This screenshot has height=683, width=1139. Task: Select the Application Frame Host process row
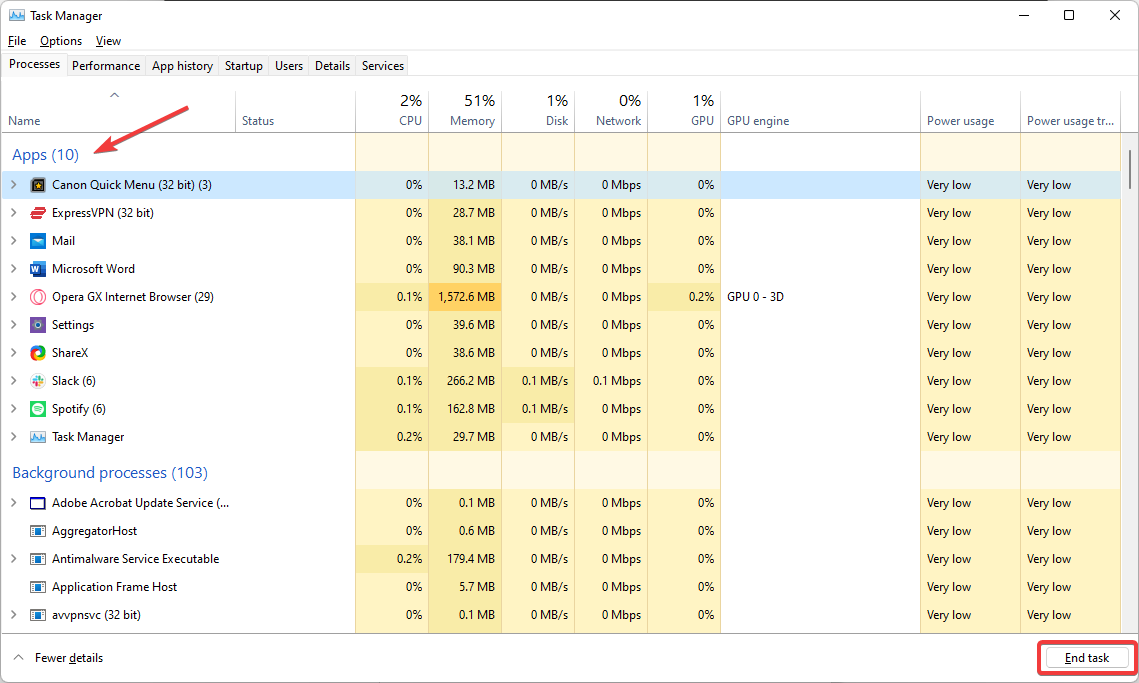(115, 587)
